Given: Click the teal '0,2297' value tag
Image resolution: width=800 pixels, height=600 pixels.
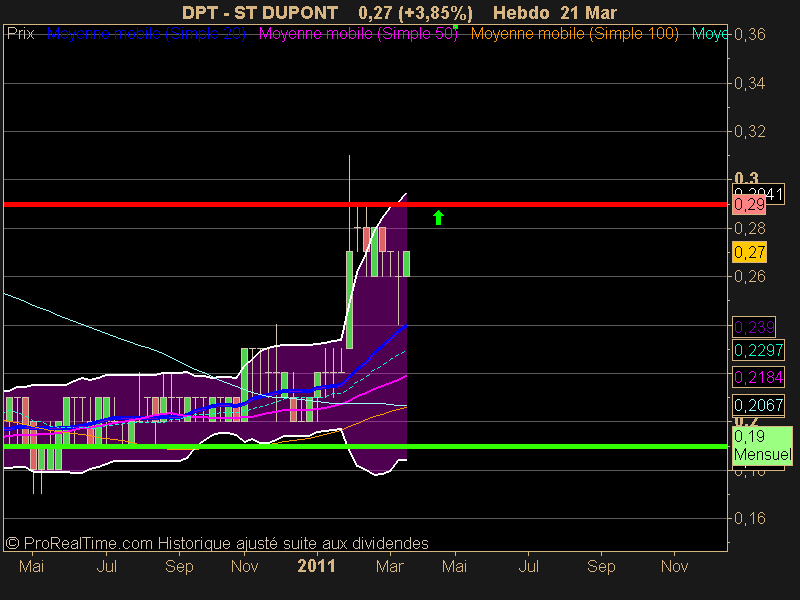Looking at the screenshot, I should (758, 350).
